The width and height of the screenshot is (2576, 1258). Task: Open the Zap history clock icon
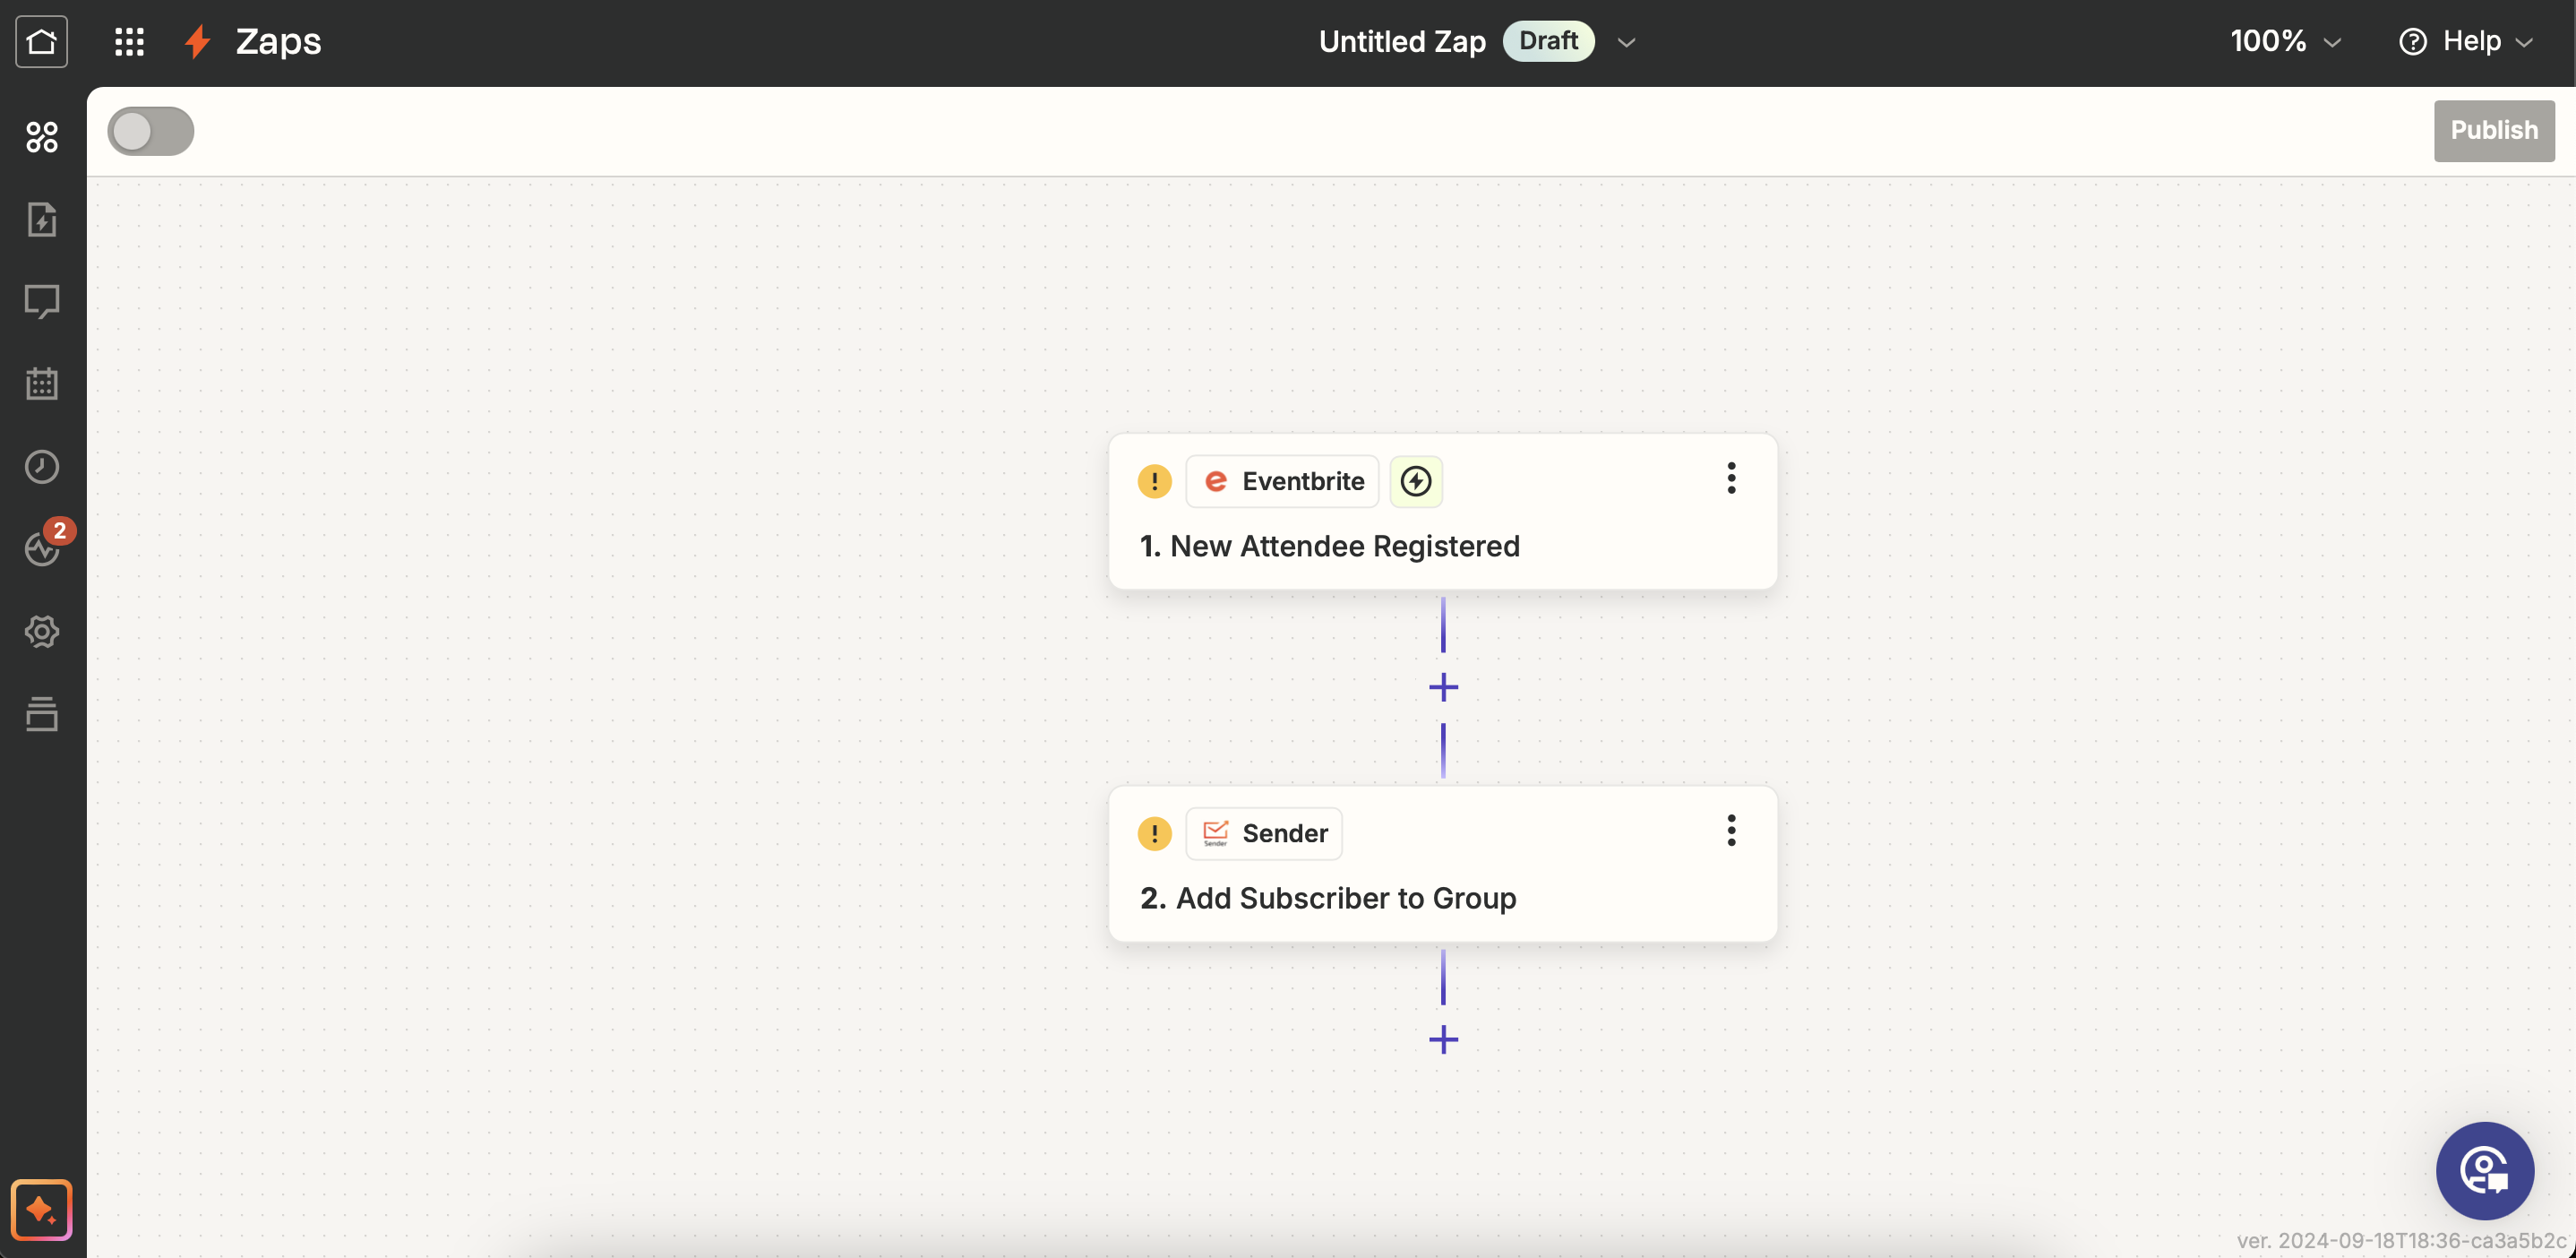[41, 466]
